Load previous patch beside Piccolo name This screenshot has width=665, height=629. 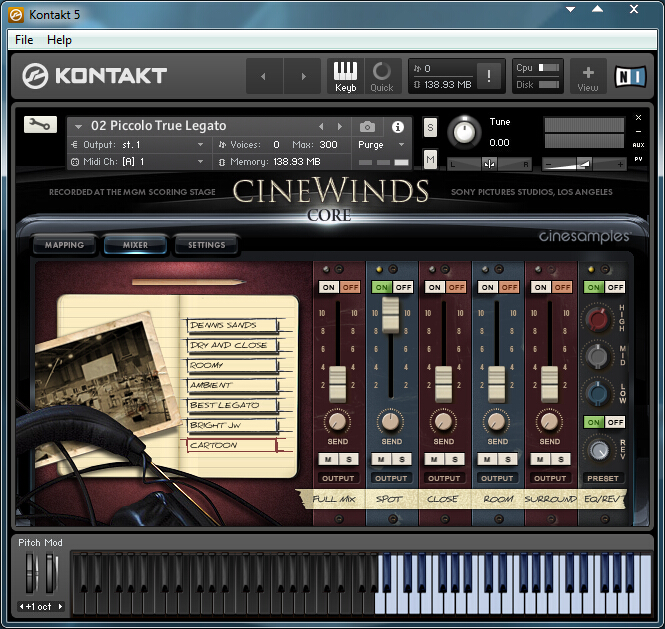tap(321, 126)
